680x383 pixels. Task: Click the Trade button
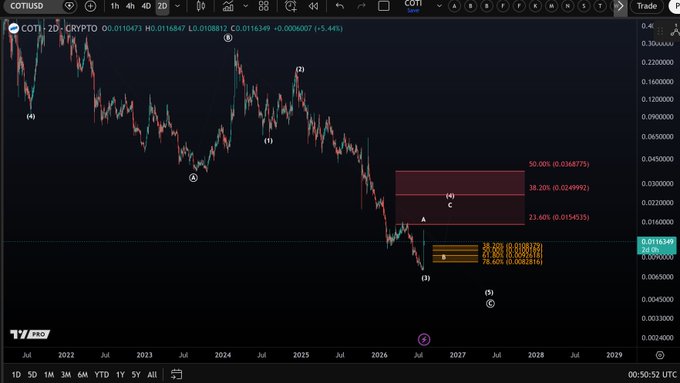[x=647, y=6]
